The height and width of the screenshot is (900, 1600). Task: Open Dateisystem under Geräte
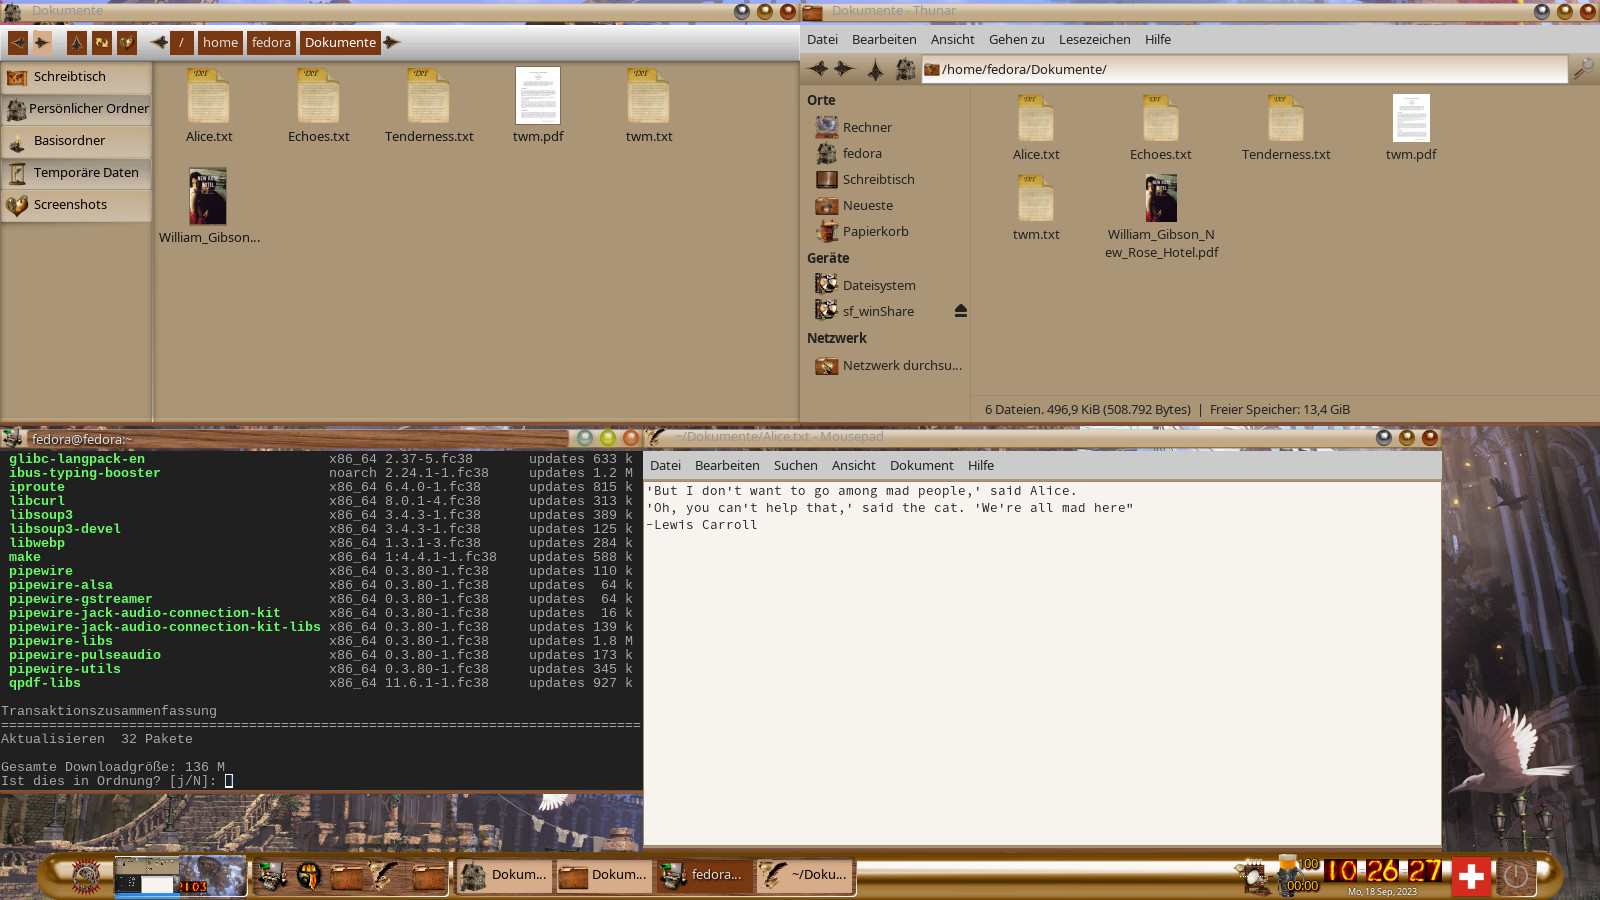point(884,285)
